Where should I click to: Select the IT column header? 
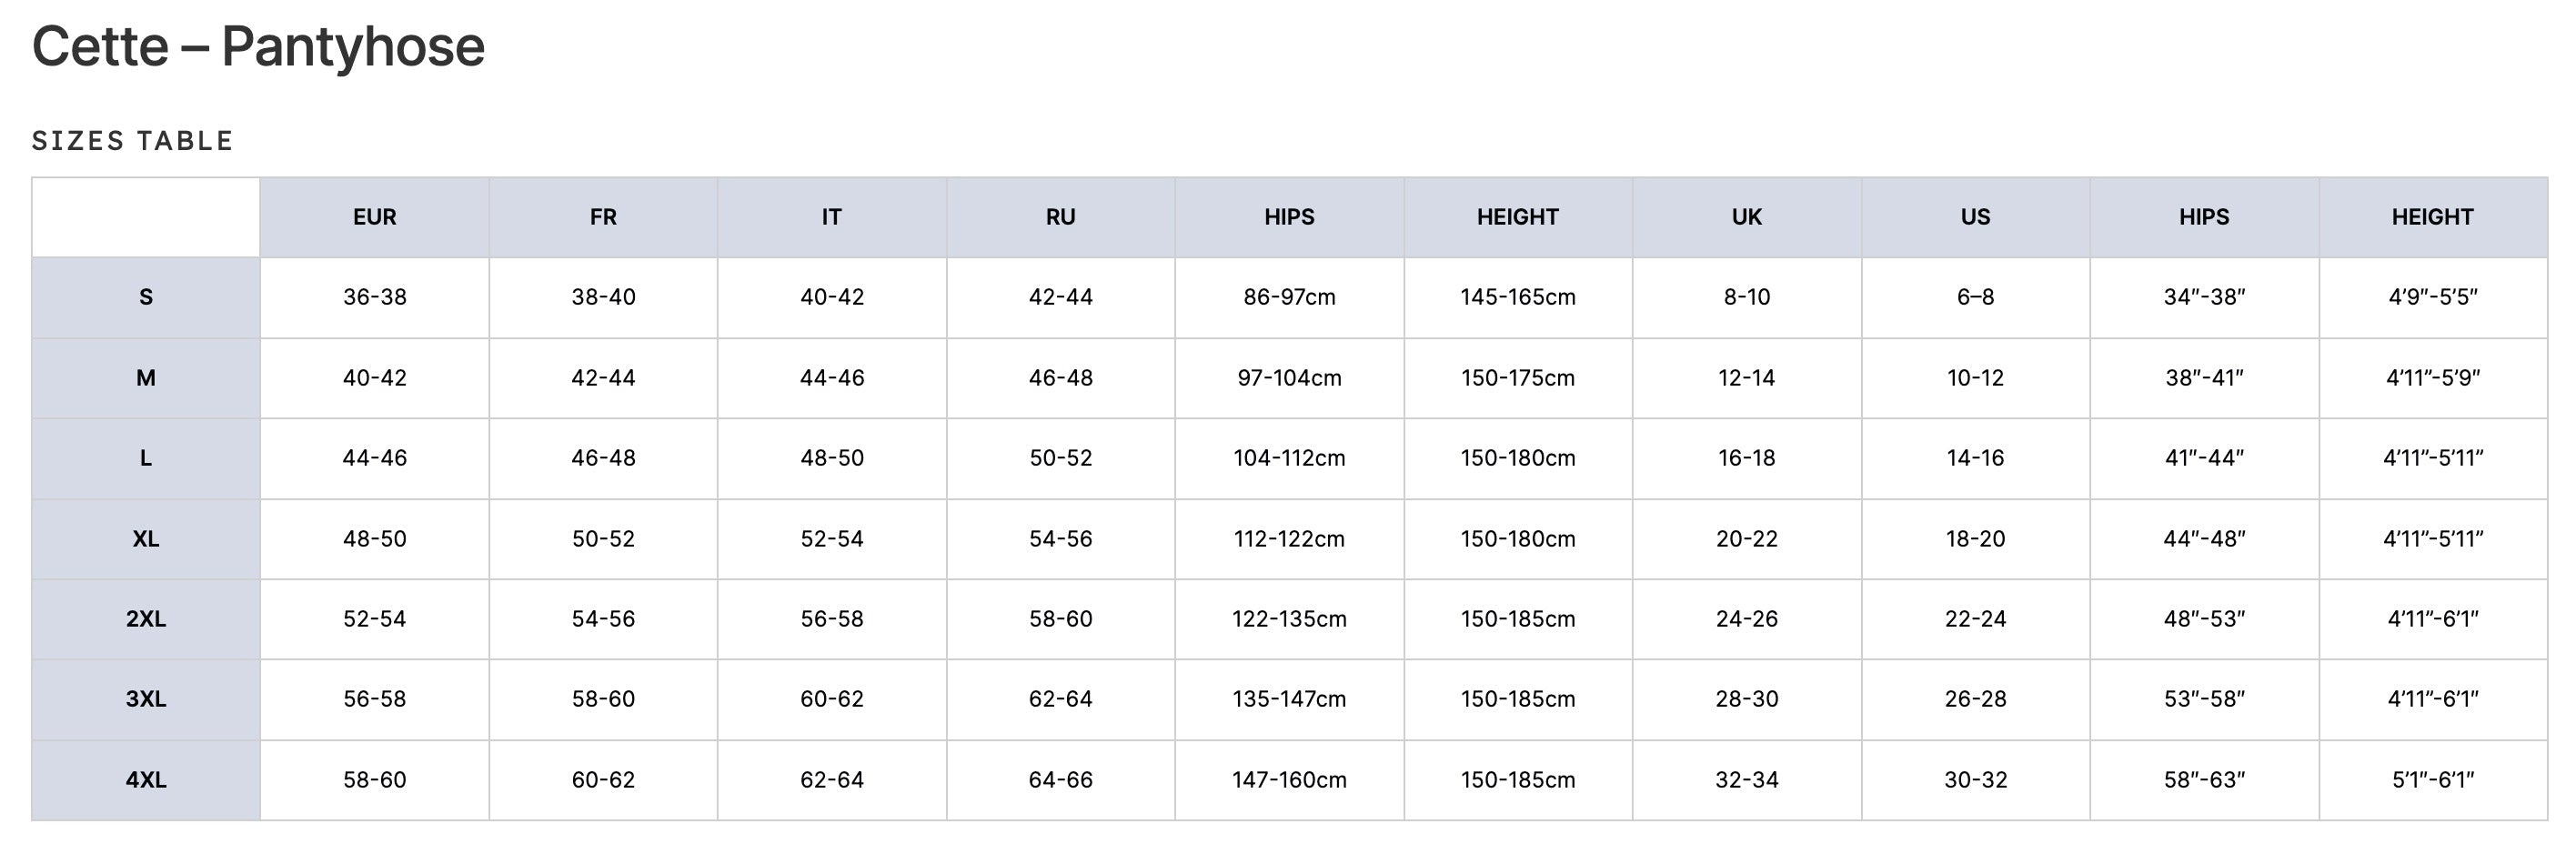click(832, 217)
